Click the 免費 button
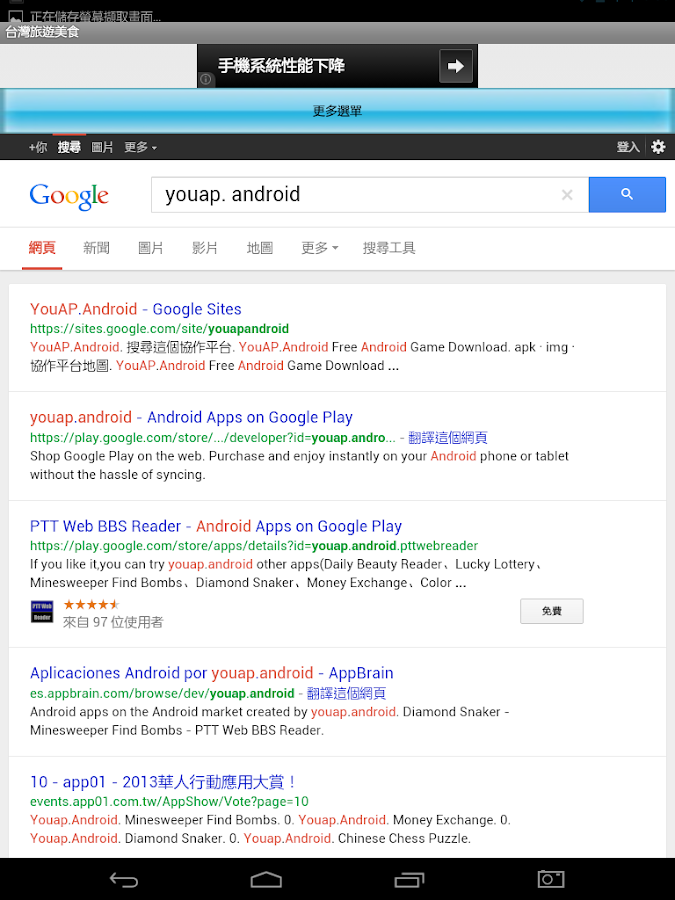Image resolution: width=675 pixels, height=900 pixels. [x=552, y=611]
